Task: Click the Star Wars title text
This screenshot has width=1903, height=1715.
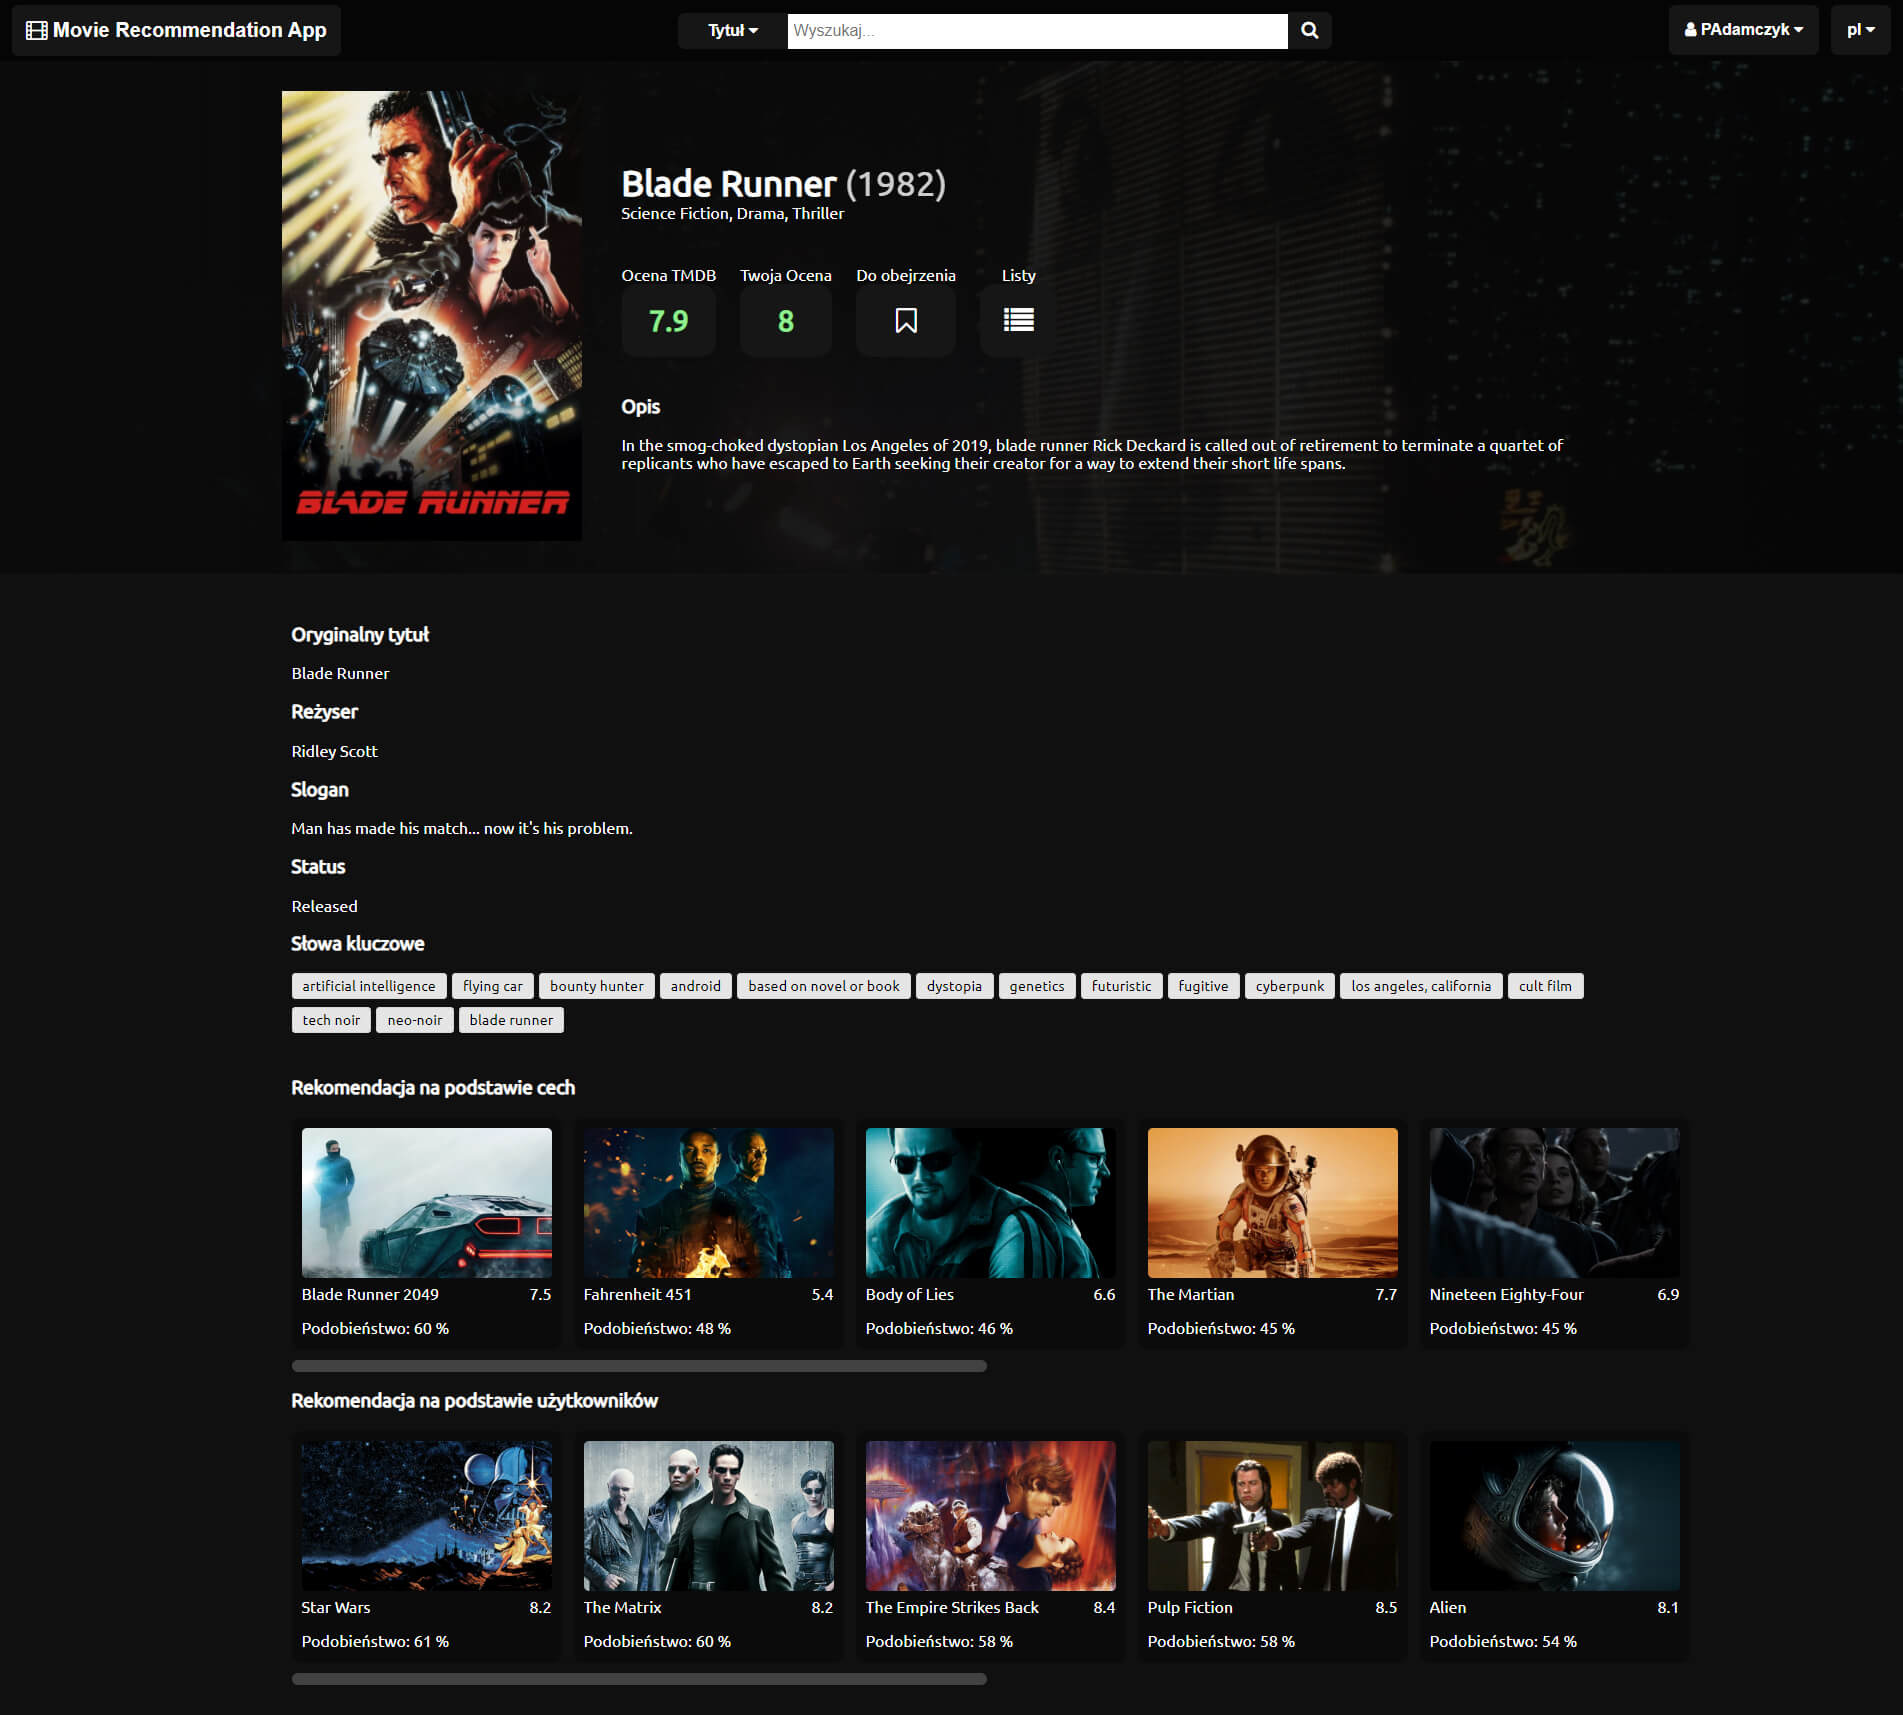Action: pyautogui.click(x=336, y=1607)
